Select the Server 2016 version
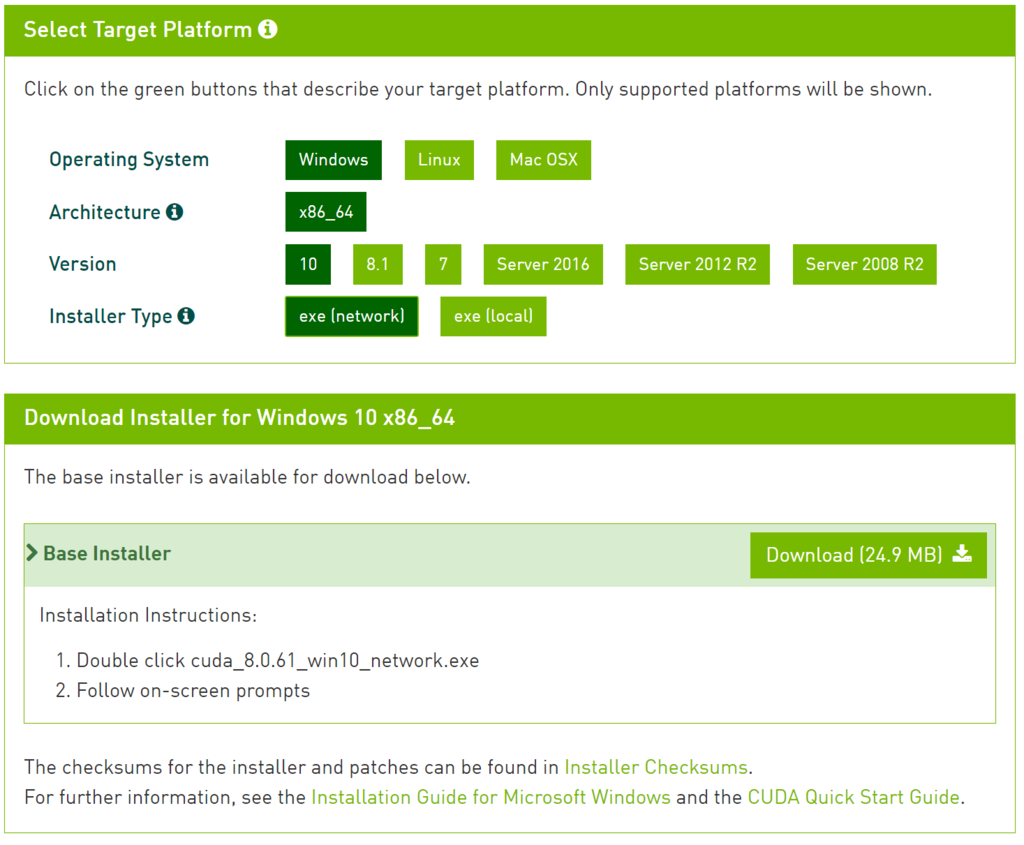The image size is (1024, 845). (543, 264)
